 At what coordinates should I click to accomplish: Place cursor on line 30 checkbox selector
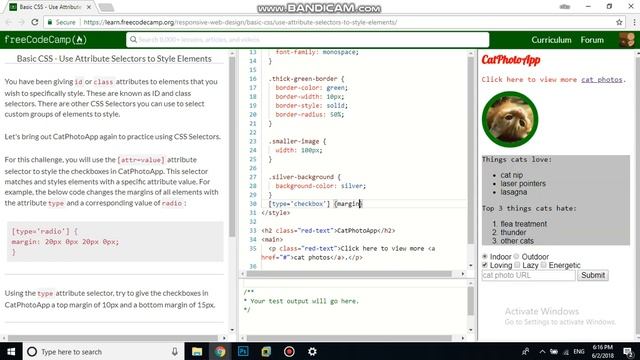pos(299,204)
